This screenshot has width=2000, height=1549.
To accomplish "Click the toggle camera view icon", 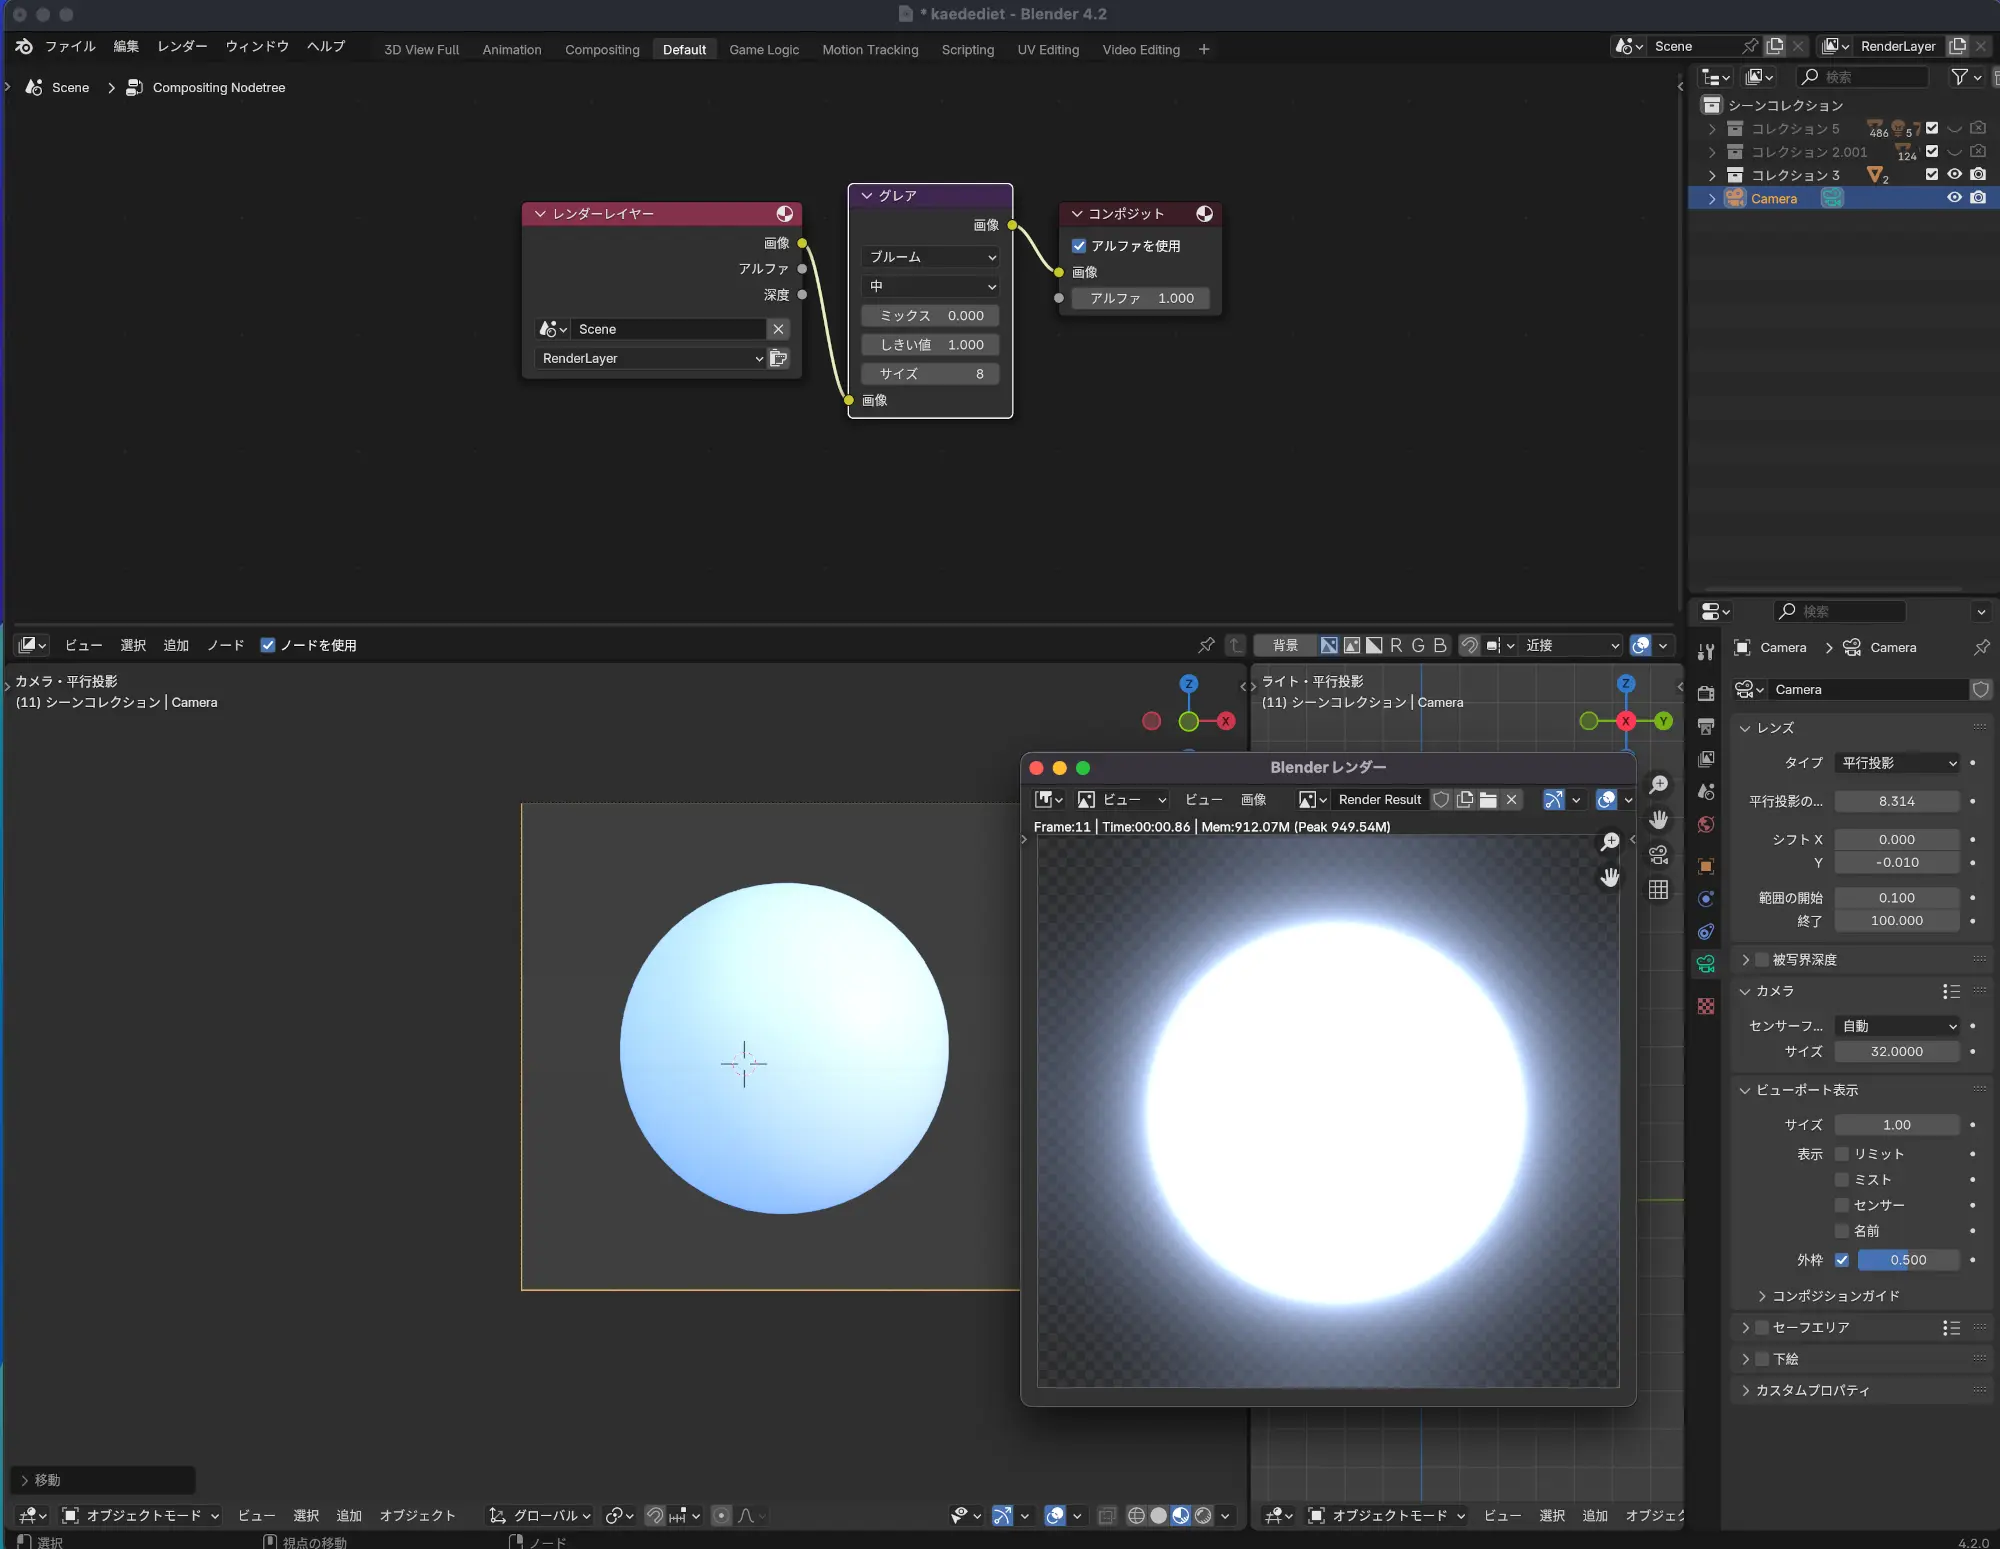I will coord(1658,854).
